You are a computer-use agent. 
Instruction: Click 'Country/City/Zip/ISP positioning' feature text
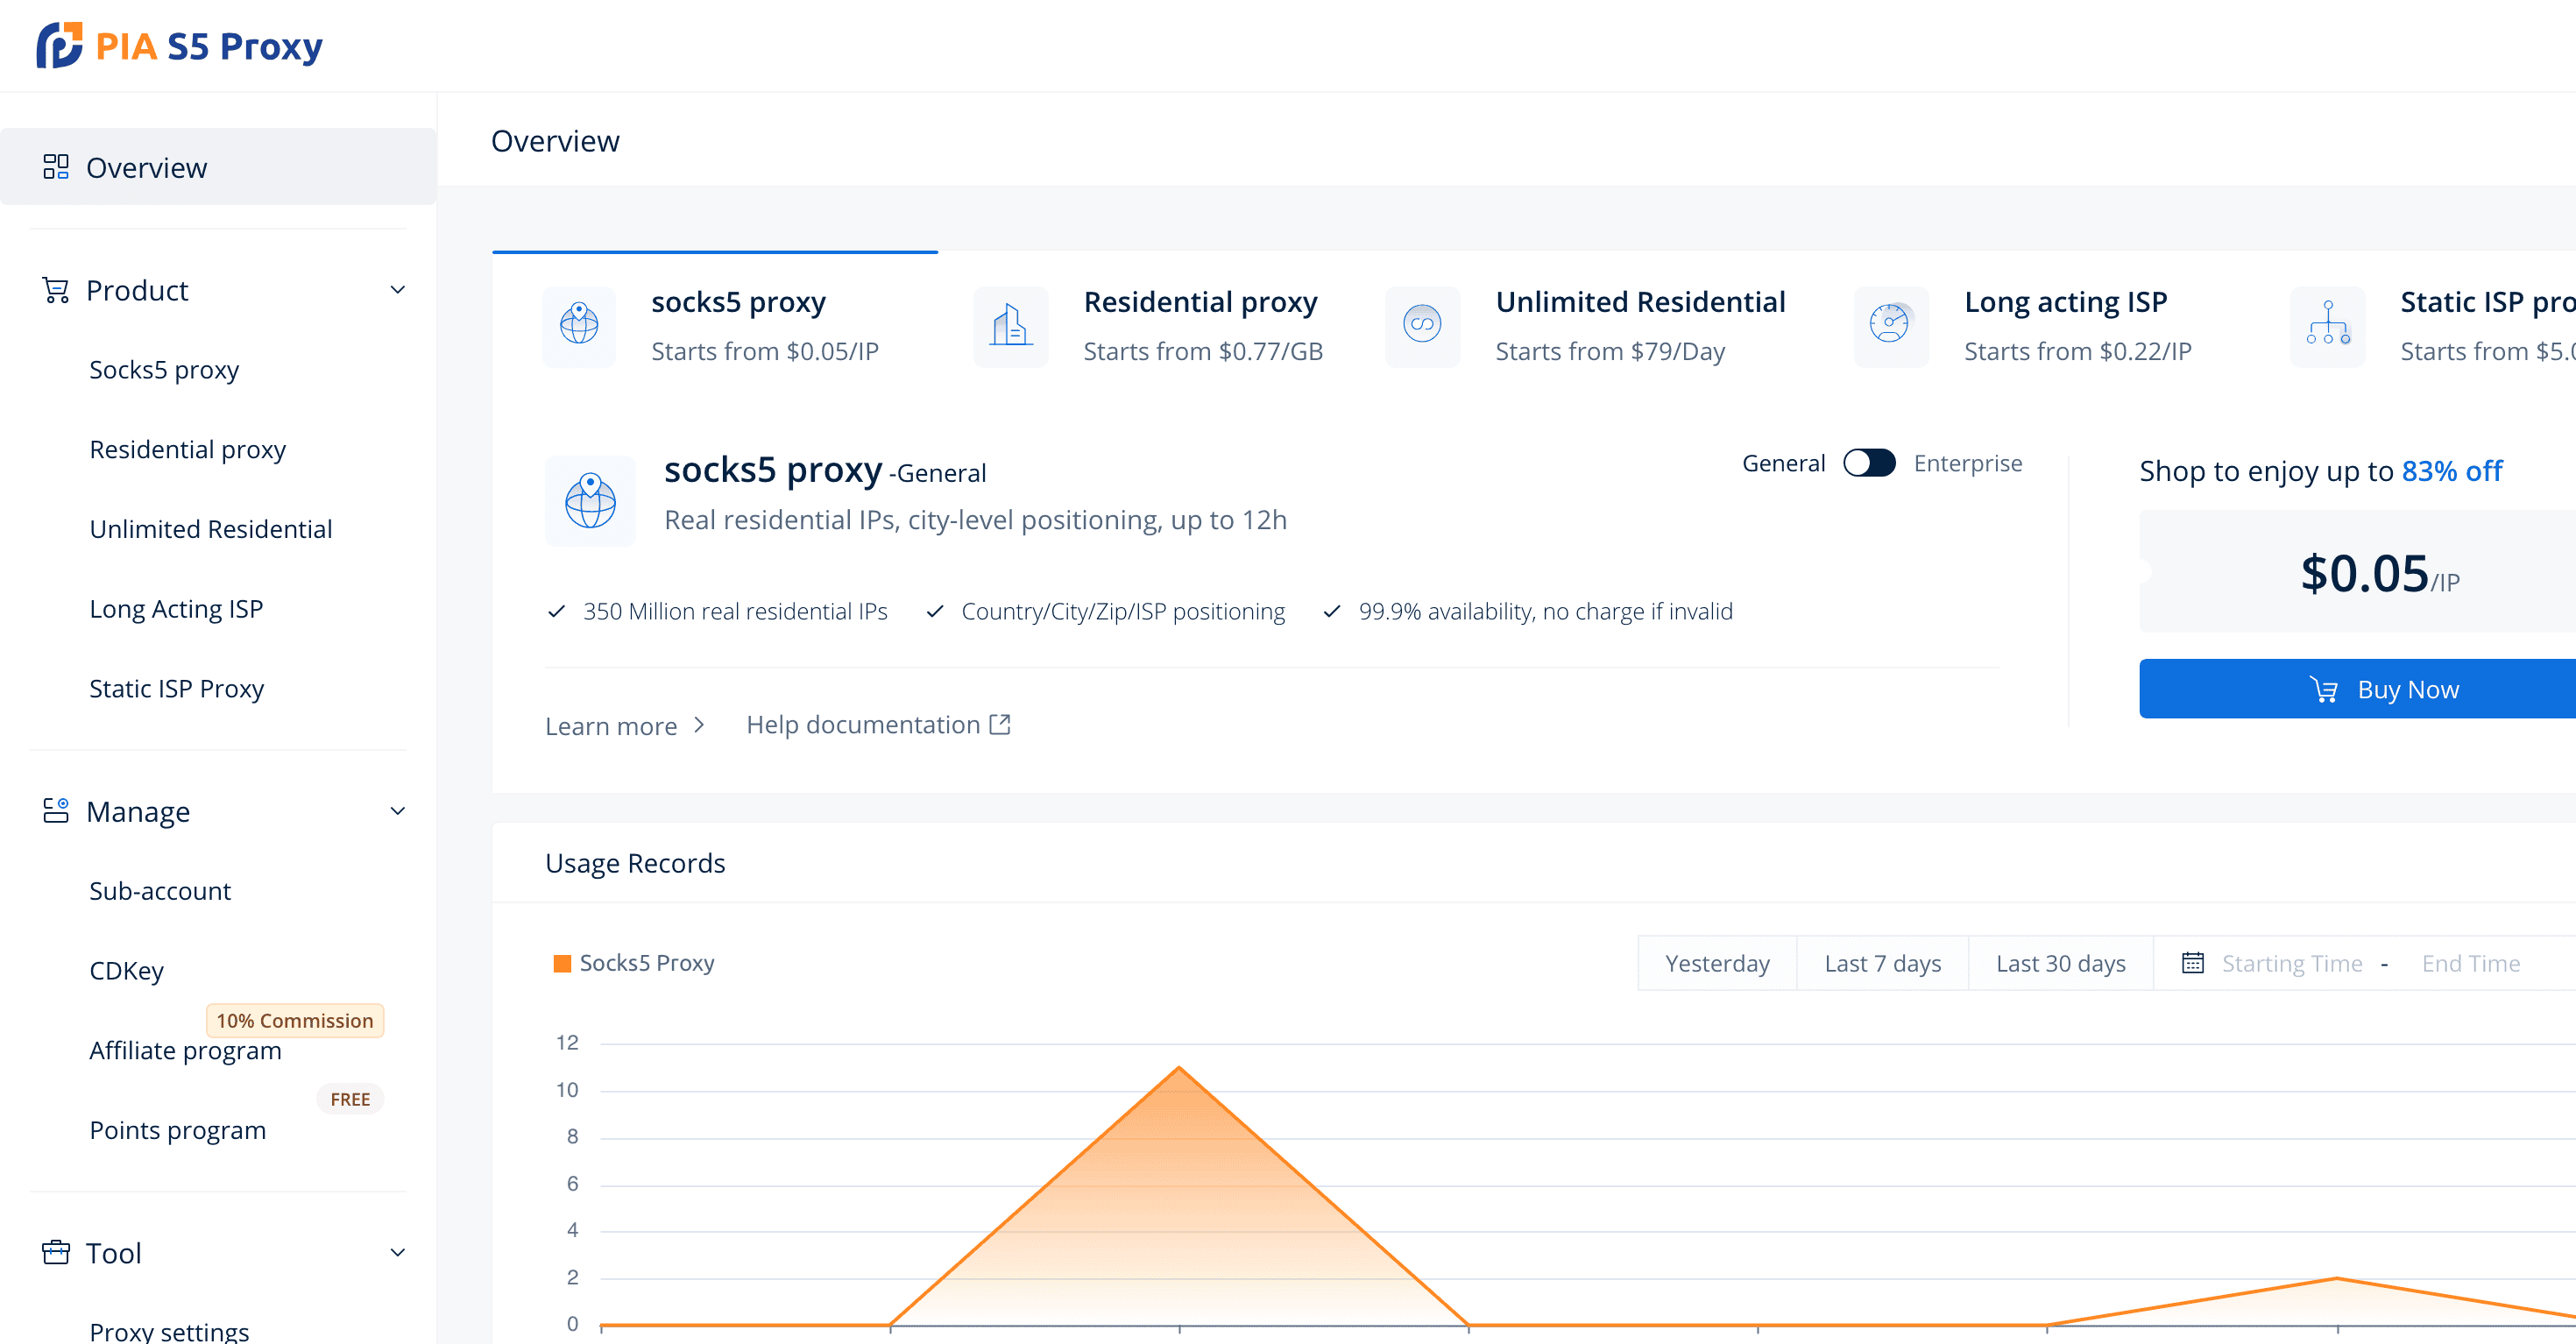pyautogui.click(x=1123, y=611)
